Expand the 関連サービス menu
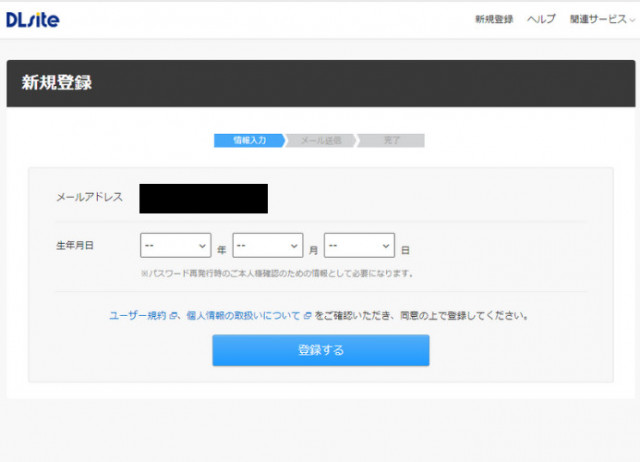The height and width of the screenshot is (462, 640). (x=602, y=19)
